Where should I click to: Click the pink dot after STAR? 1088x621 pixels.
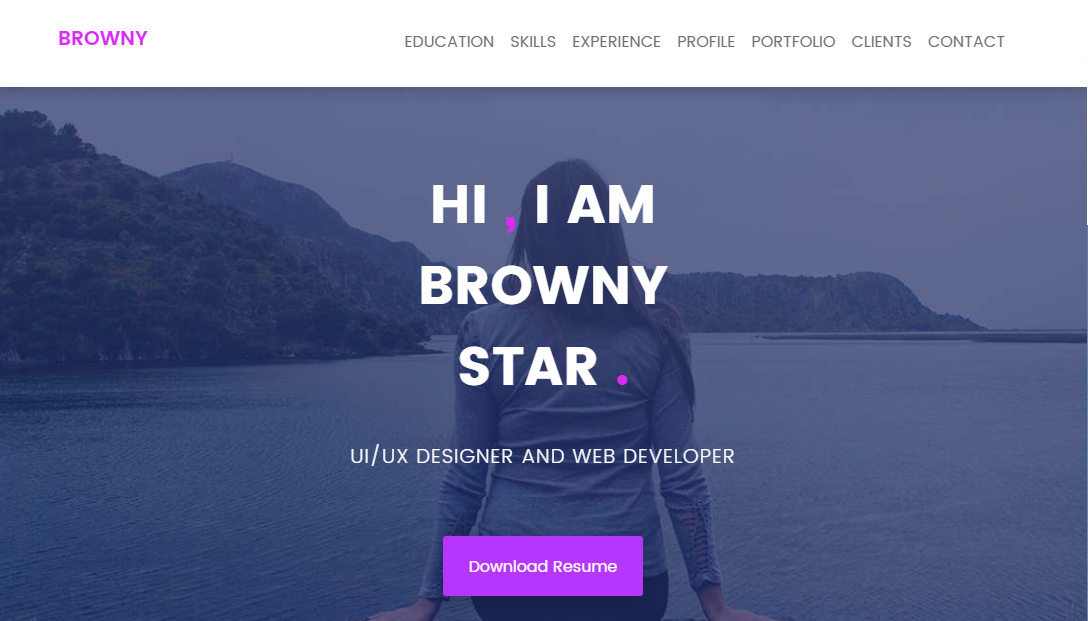click(x=622, y=380)
